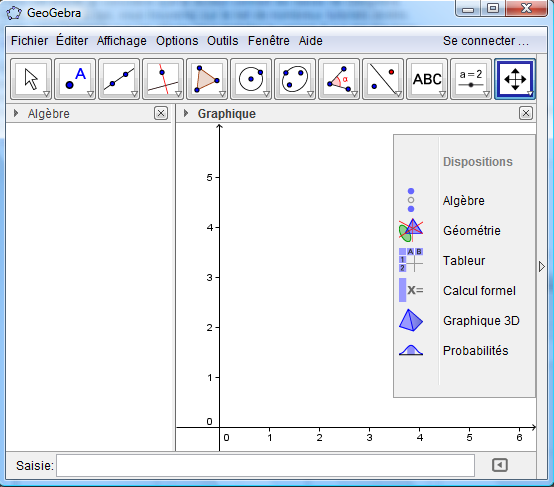
Task: Choose the Graphique 3D disposition label
Action: point(481,321)
